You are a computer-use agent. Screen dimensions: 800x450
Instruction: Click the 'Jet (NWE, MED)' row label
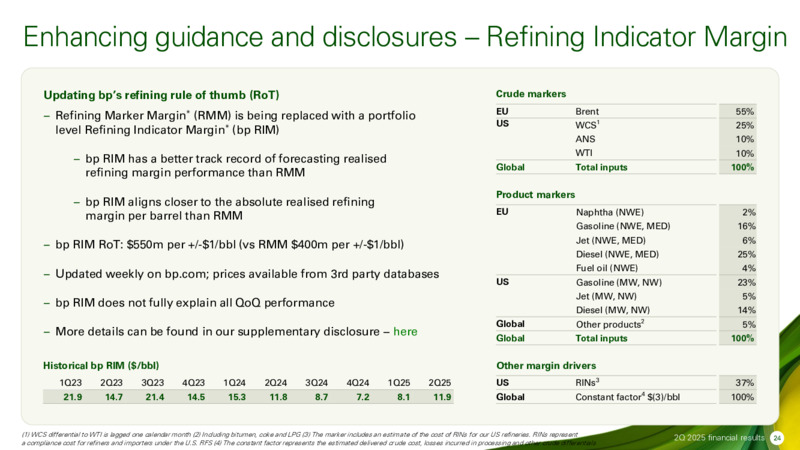(611, 240)
